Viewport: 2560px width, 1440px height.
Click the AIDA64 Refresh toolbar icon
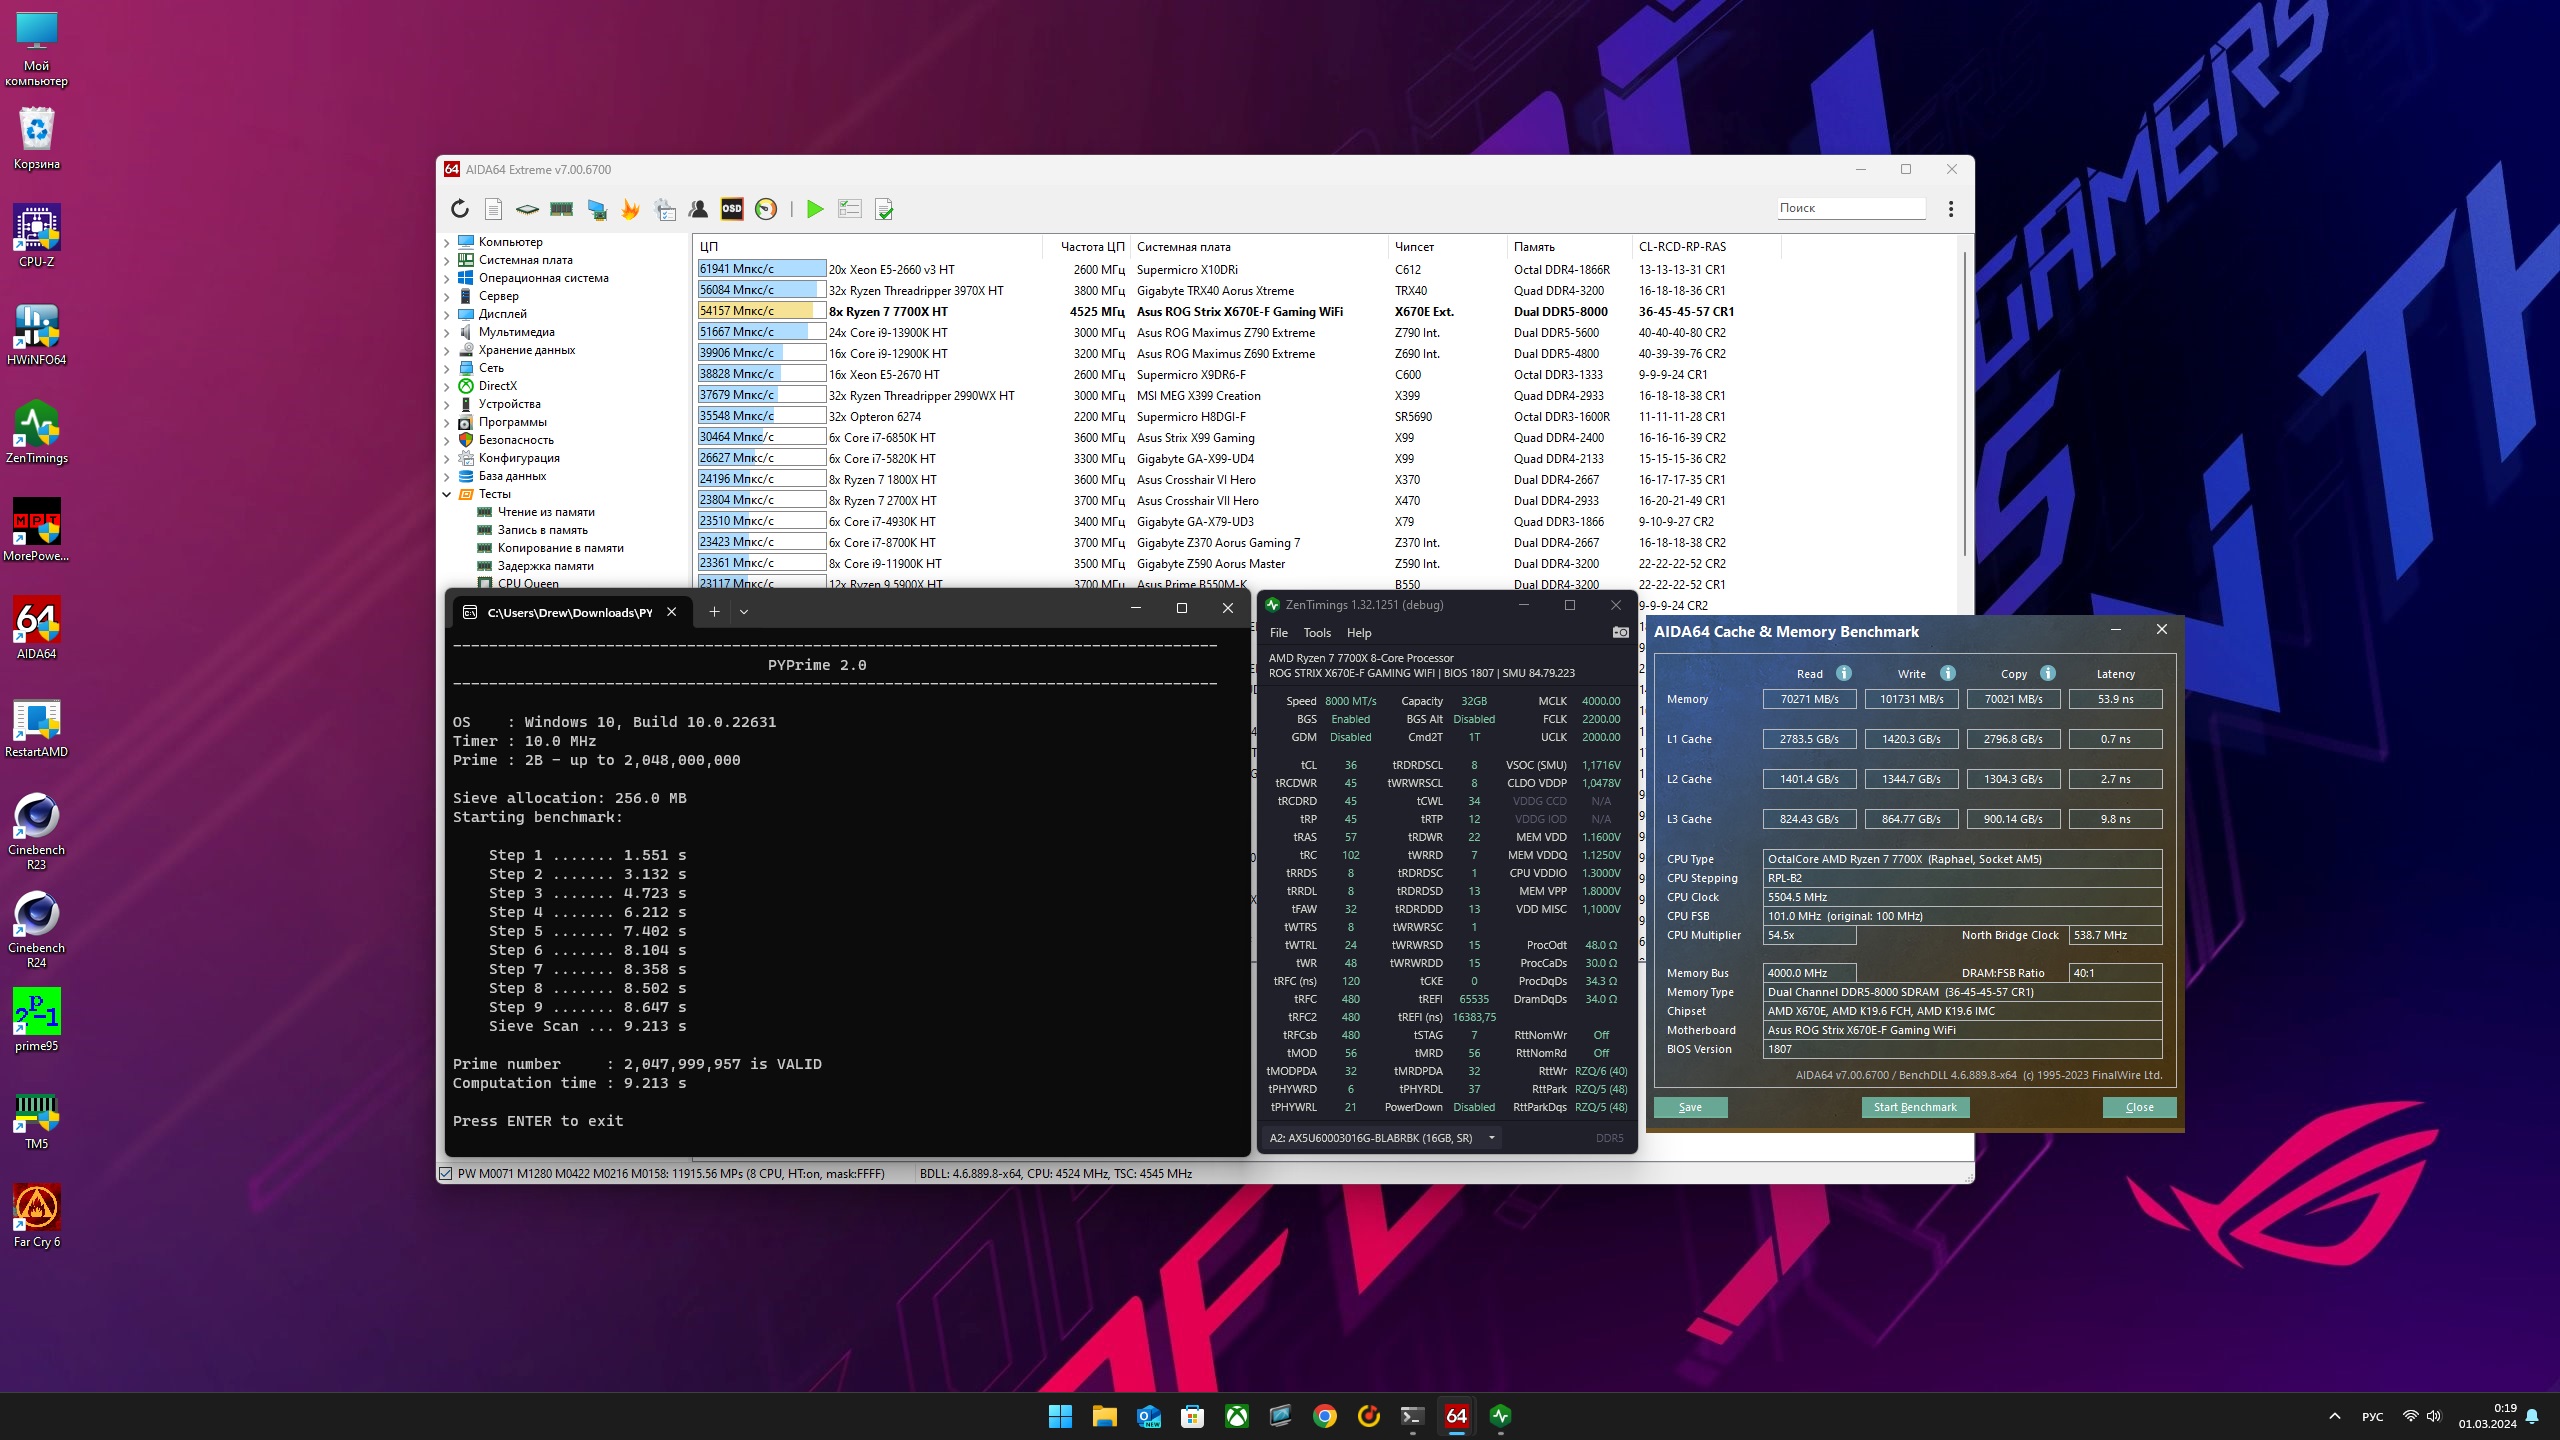pyautogui.click(x=460, y=209)
